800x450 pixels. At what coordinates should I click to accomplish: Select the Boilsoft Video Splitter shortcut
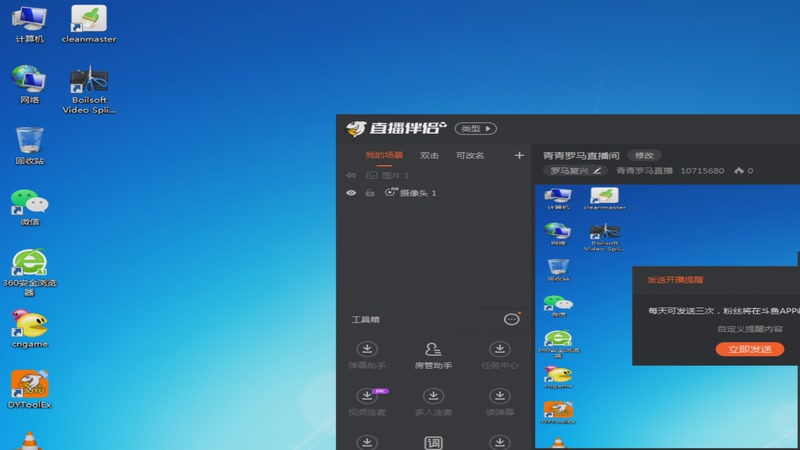89,90
